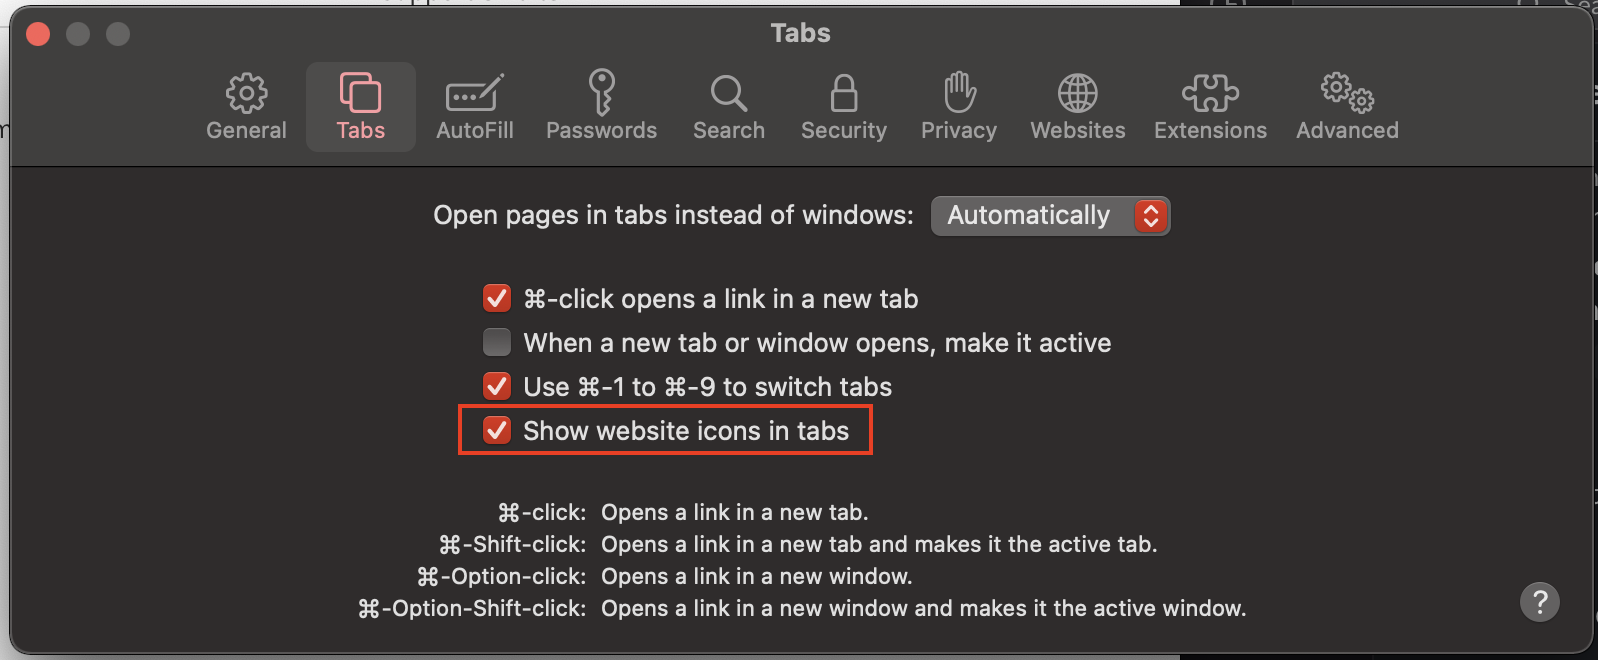
Task: Select the Privacy hand icon
Action: [959, 93]
